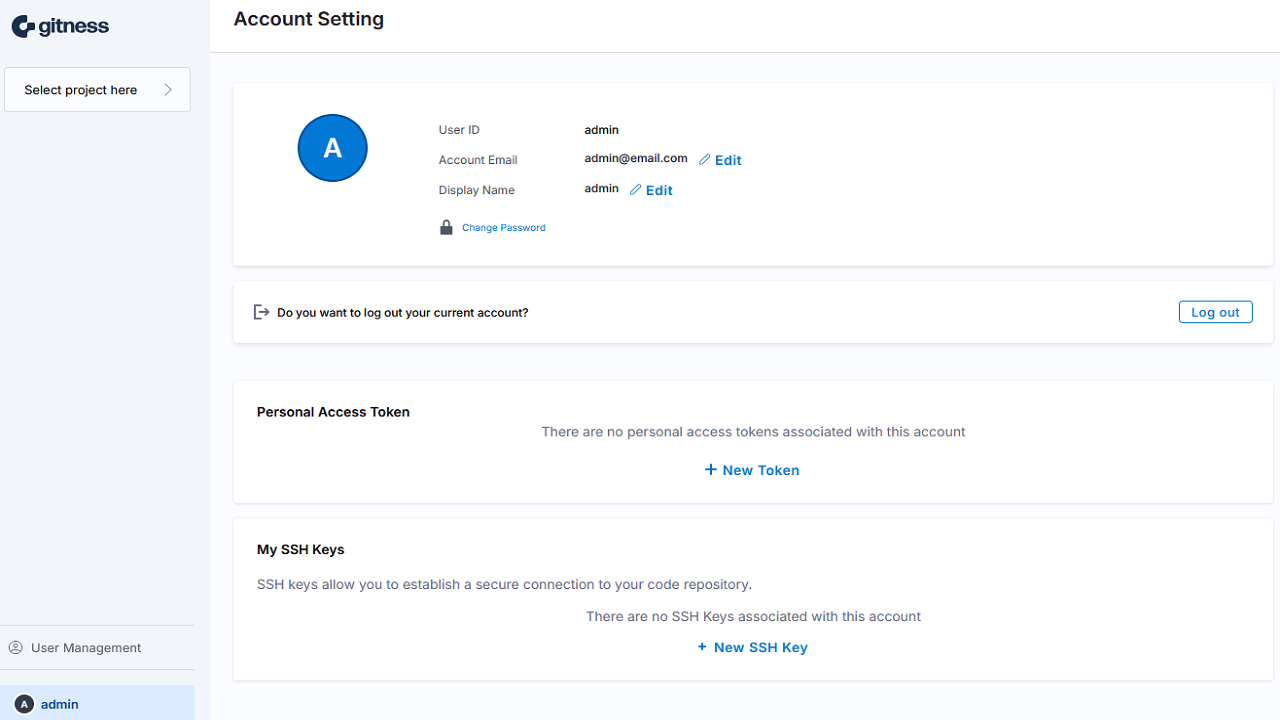Click the plus icon beside New SSH Key
1280x720 pixels.
702,647
